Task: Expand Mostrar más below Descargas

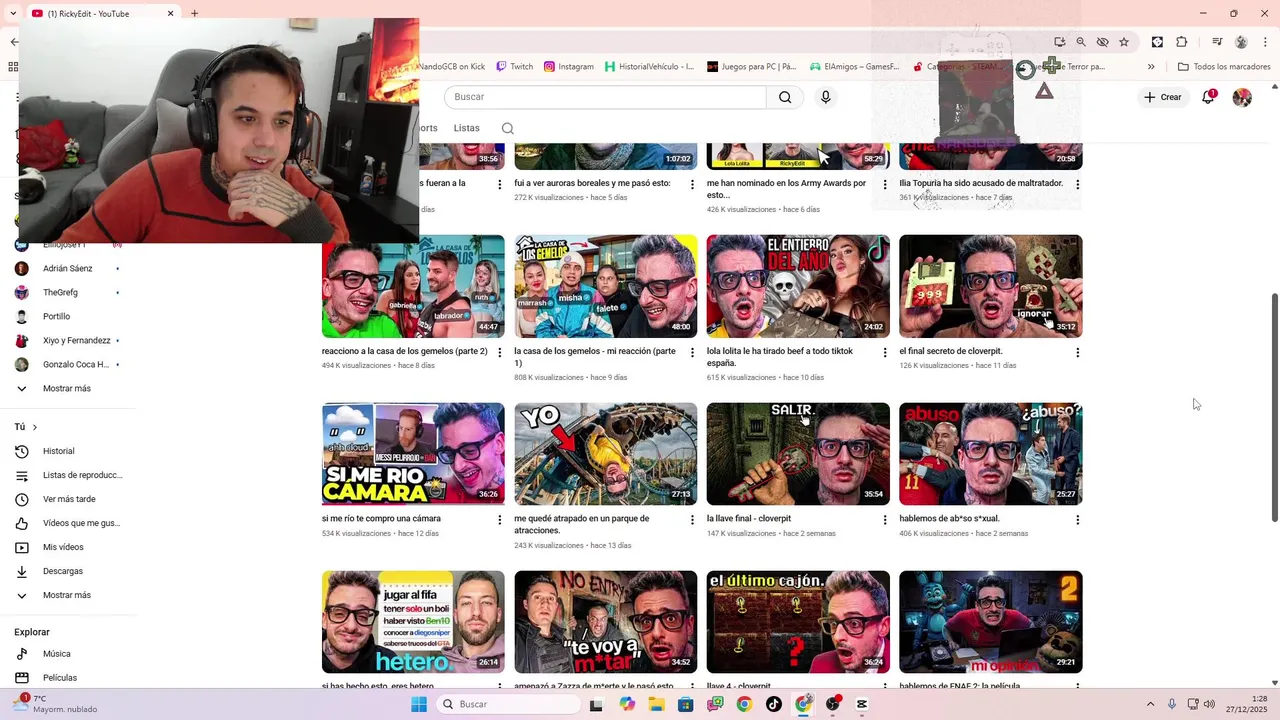Action: point(68,595)
